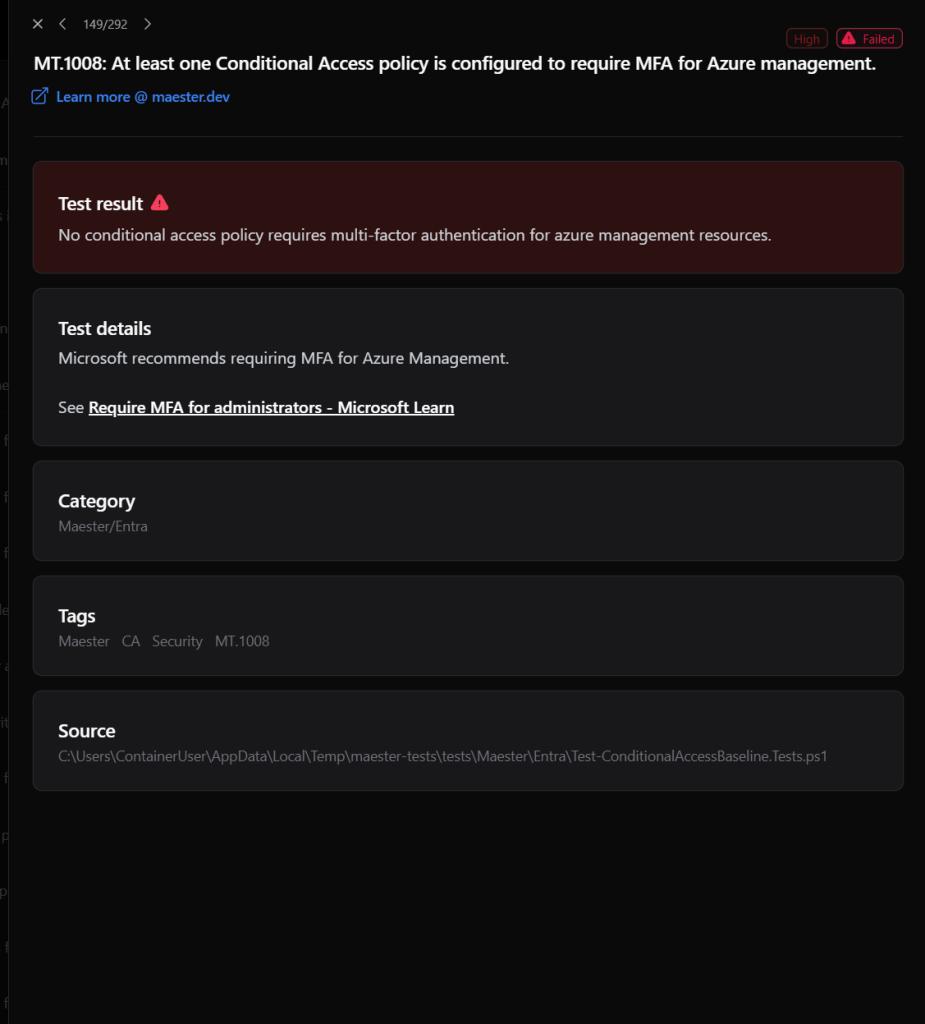Click the High severity badge
925x1024 pixels.
807,39
